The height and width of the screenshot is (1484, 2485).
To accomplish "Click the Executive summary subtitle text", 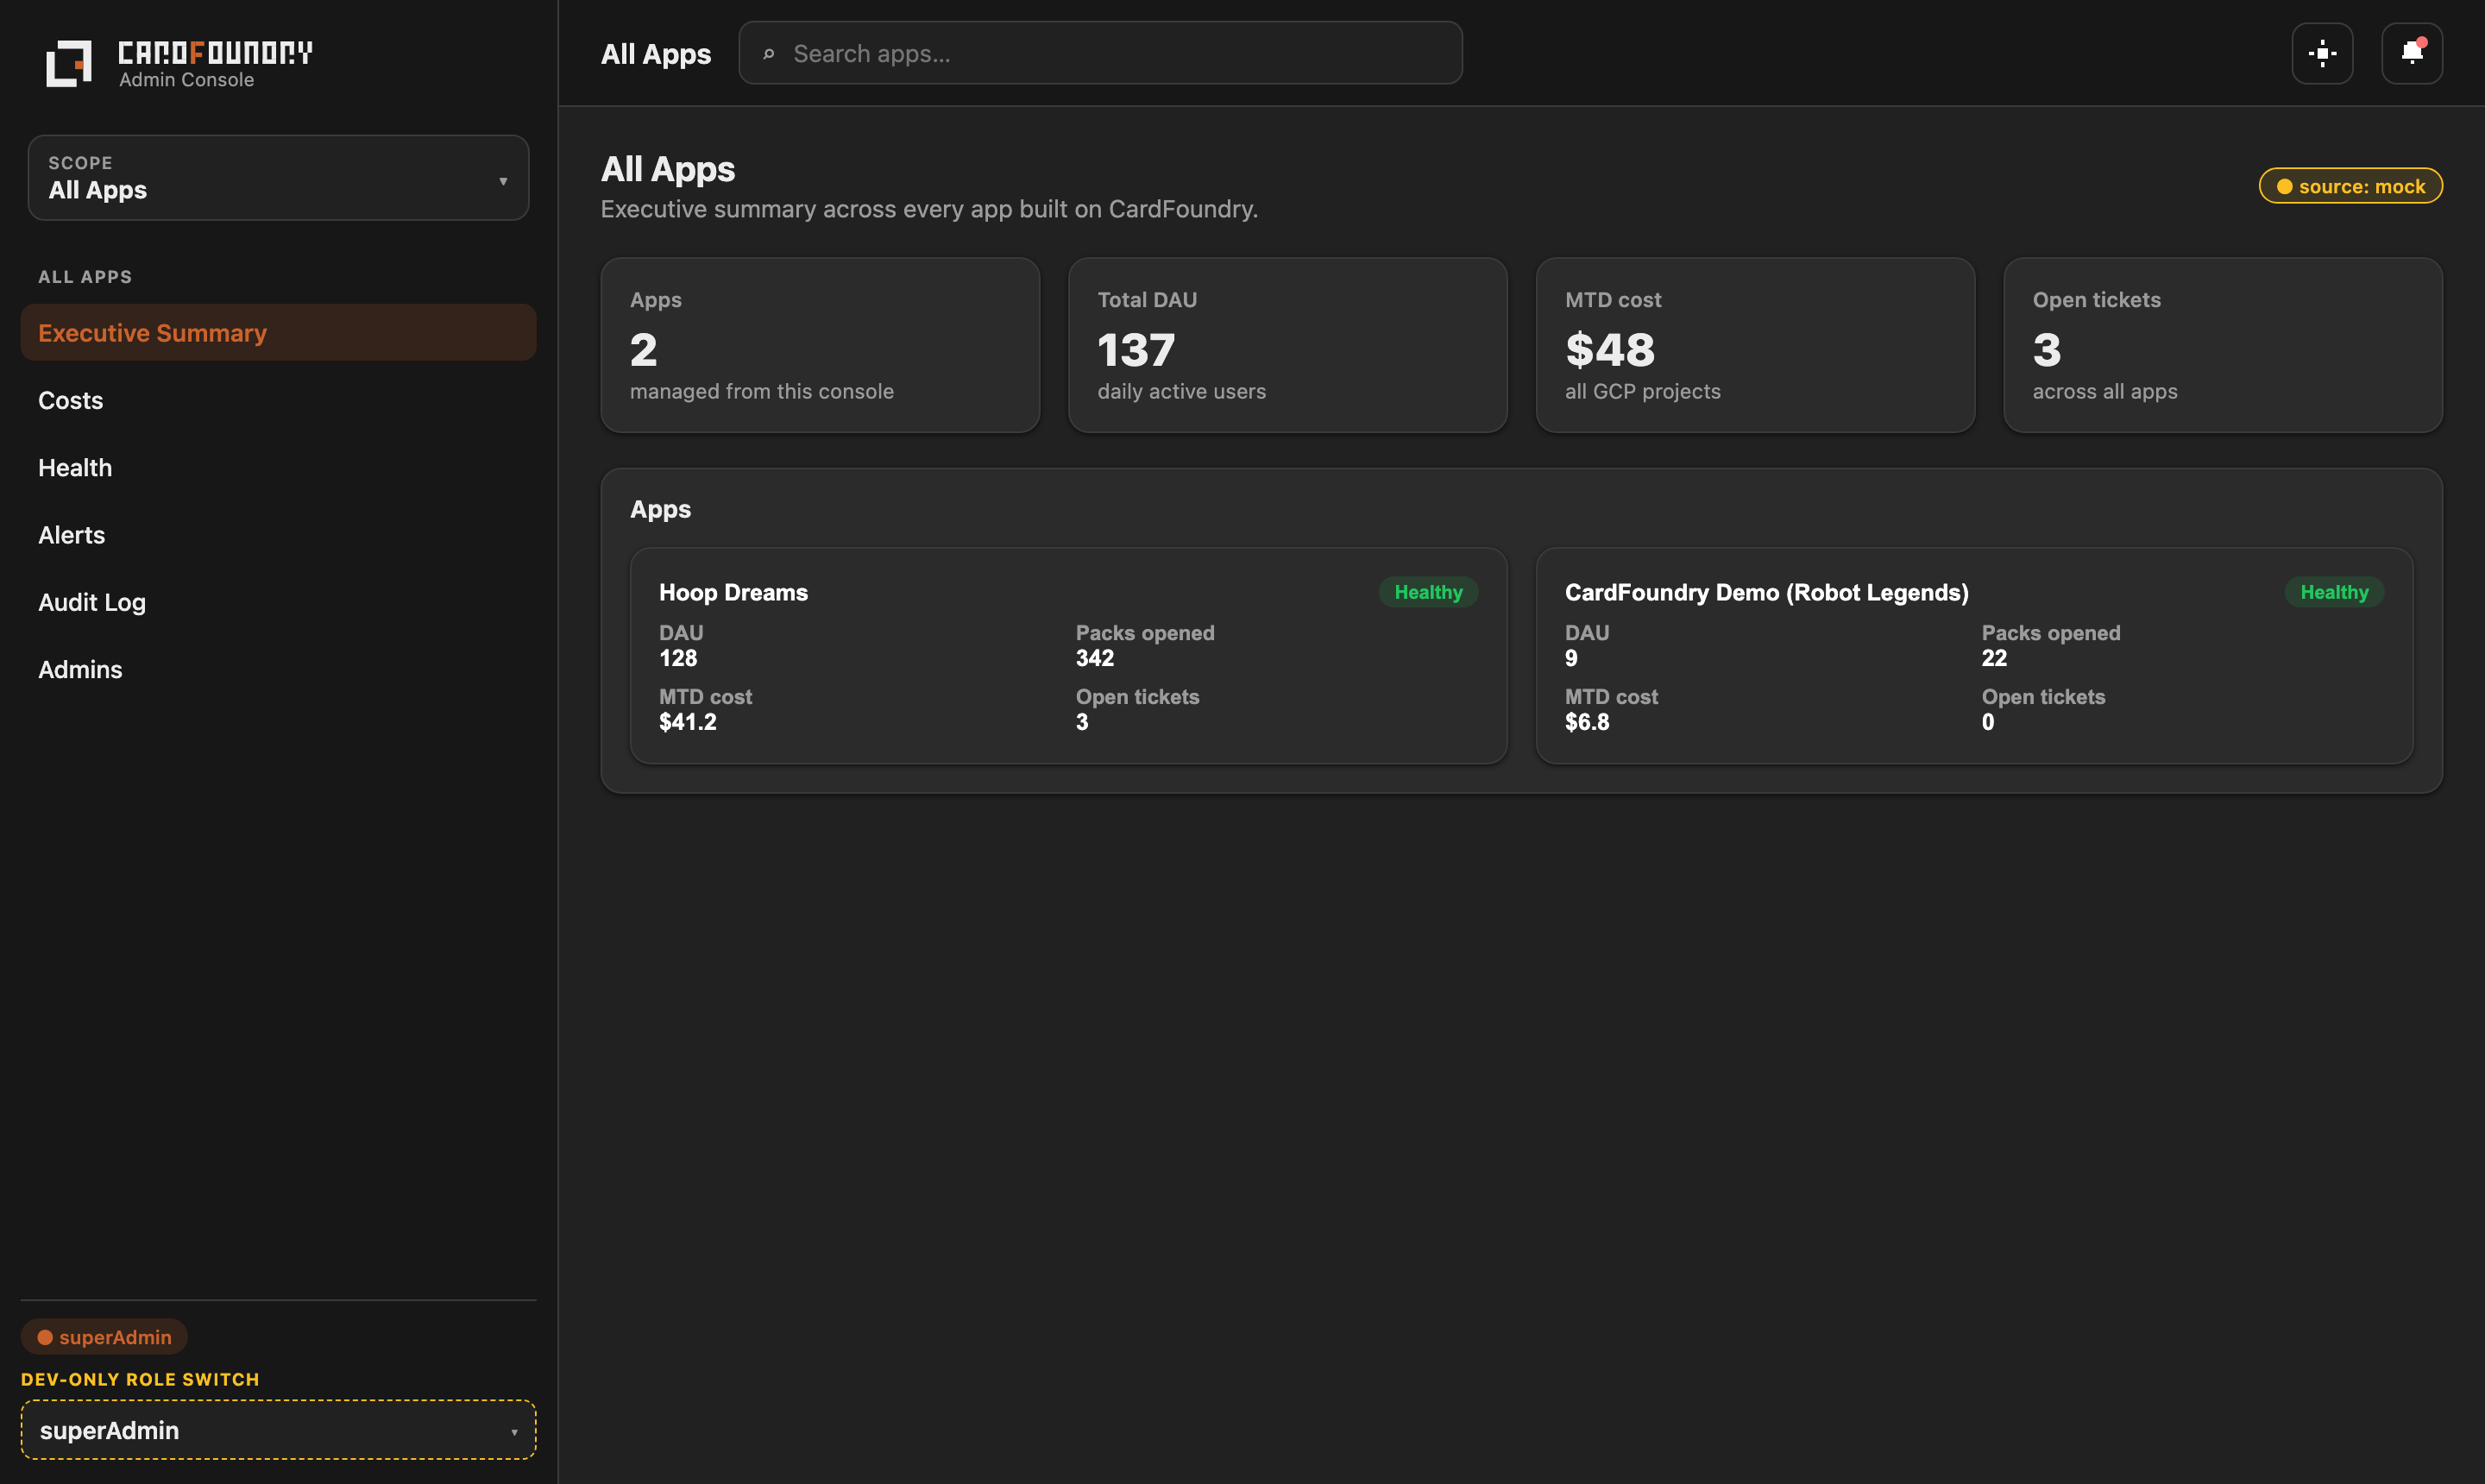I will [x=929, y=209].
